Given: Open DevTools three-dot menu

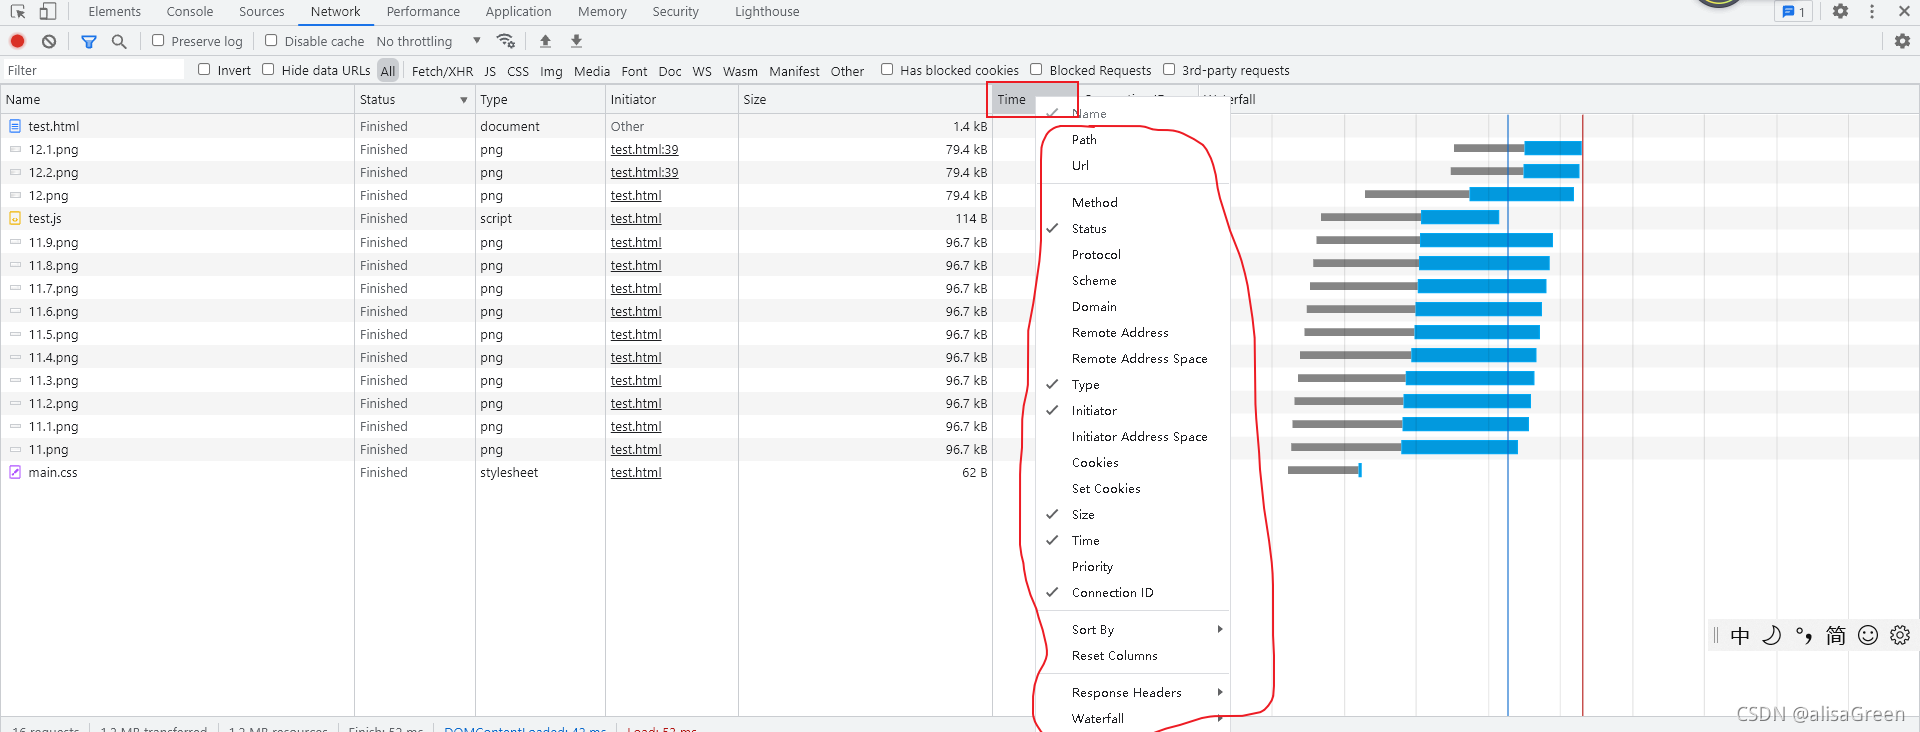Looking at the screenshot, I should coord(1872,12).
